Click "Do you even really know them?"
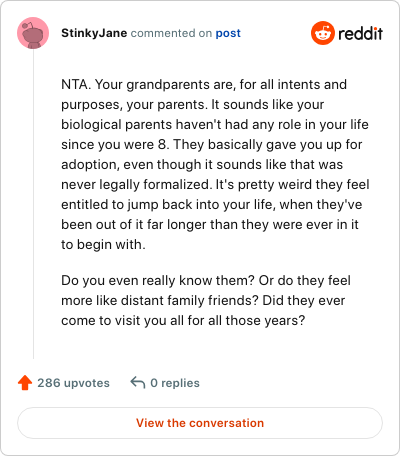The image size is (400, 456). tap(158, 281)
